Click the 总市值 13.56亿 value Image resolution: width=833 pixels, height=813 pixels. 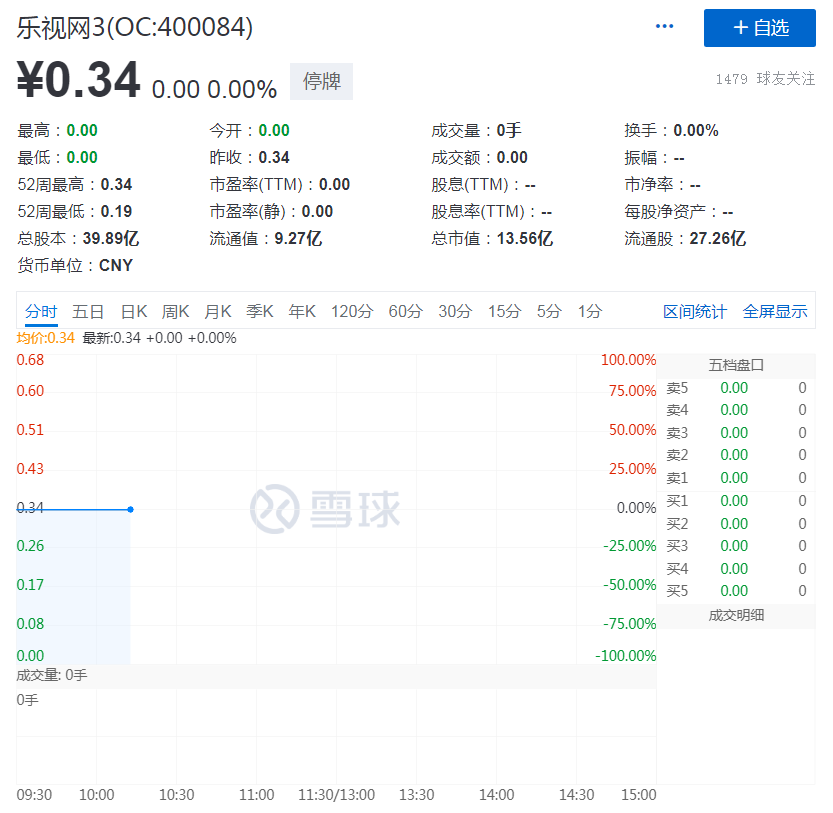tap(525, 239)
